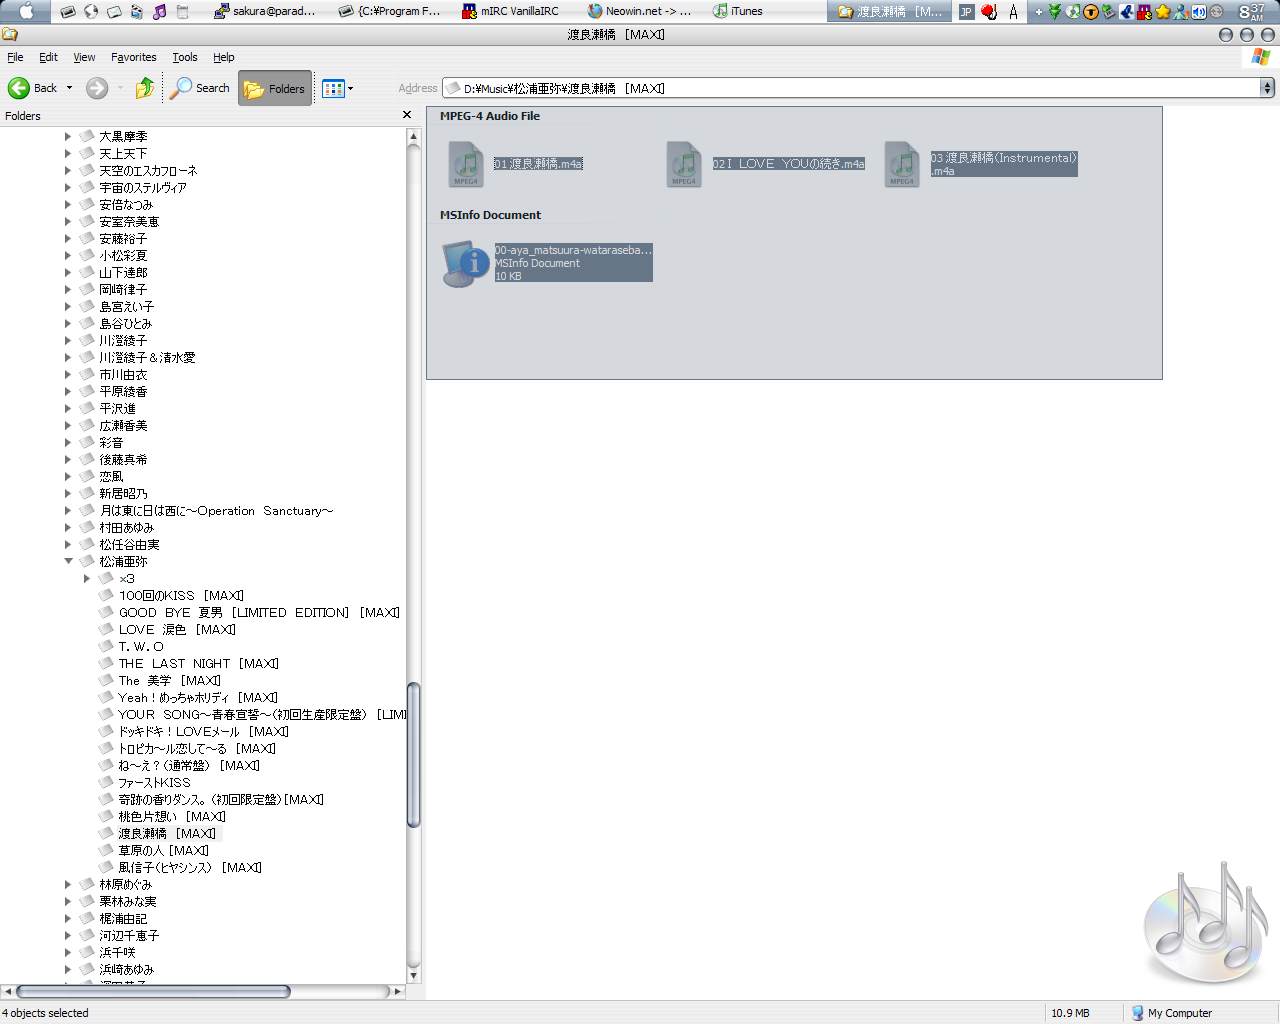This screenshot has height=1024, width=1280.
Task: Select the 03 渡良瀬橋(Instrumental).m4a file icon
Action: tap(902, 164)
